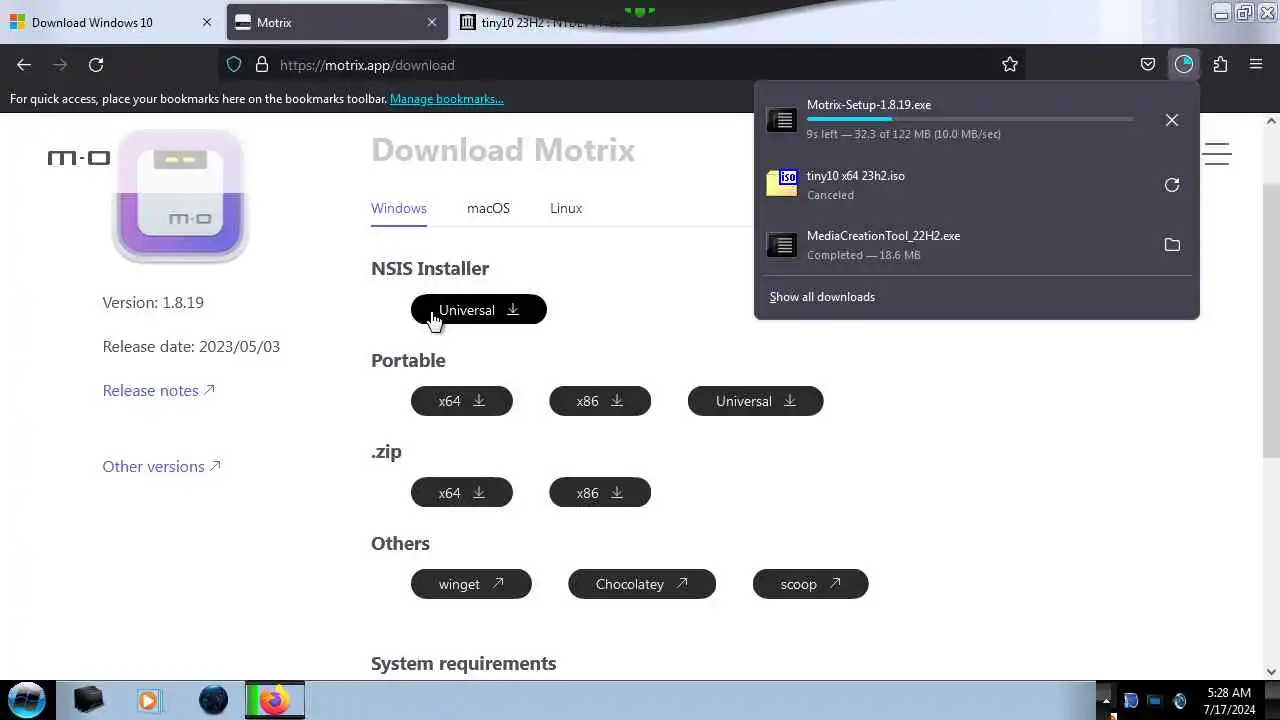Open the Pocket save icon
1280x720 pixels.
[1148, 64]
